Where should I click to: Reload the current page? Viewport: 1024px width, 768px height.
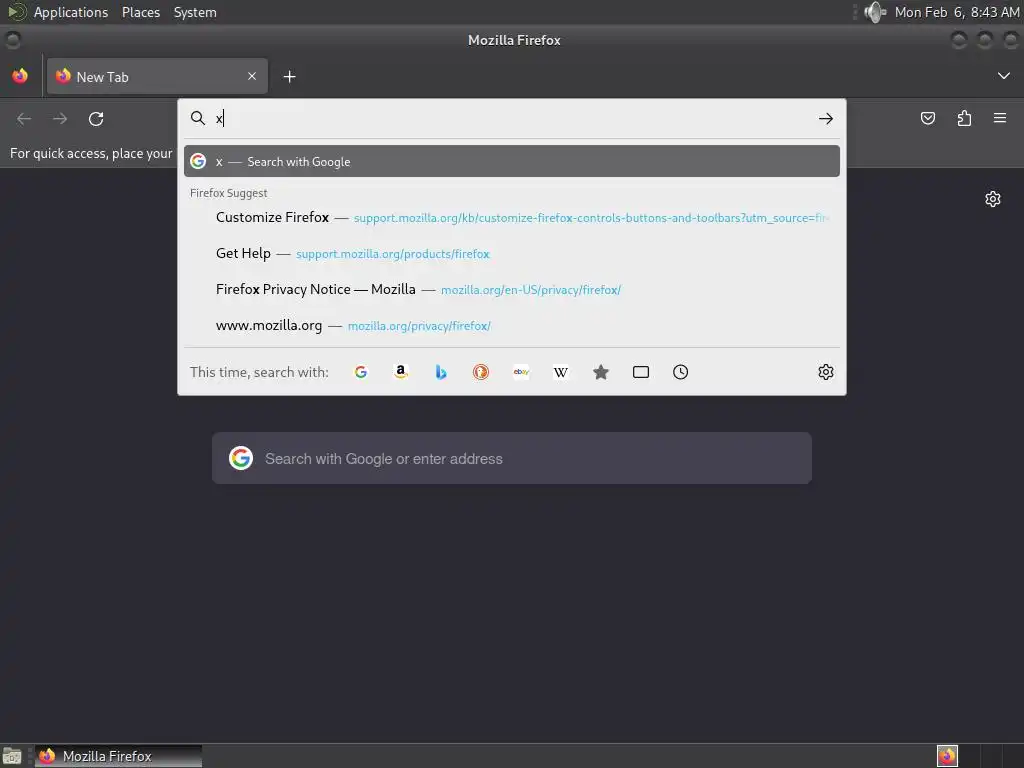click(96, 119)
